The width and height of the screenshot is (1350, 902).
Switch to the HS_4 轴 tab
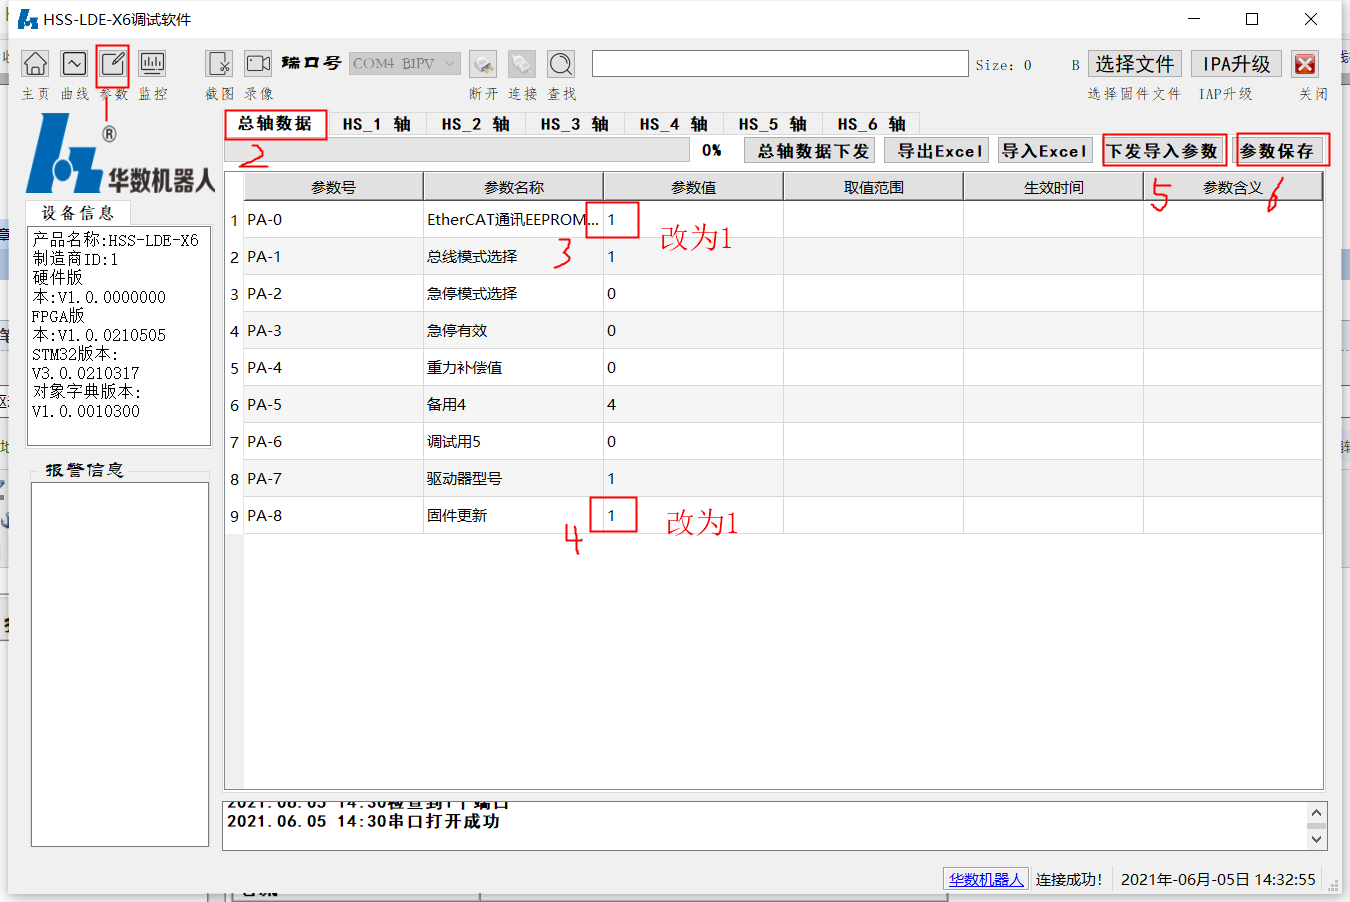(673, 124)
